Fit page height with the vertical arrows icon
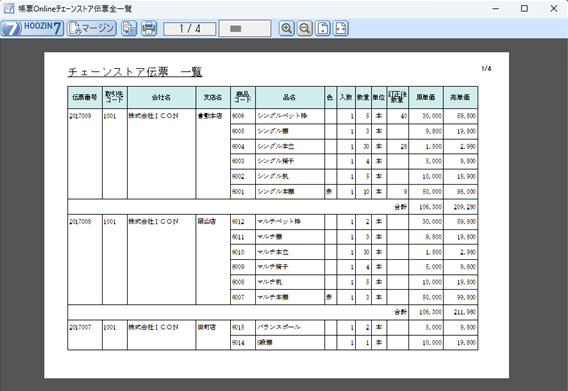Image resolution: width=568 pixels, height=391 pixels. click(323, 28)
